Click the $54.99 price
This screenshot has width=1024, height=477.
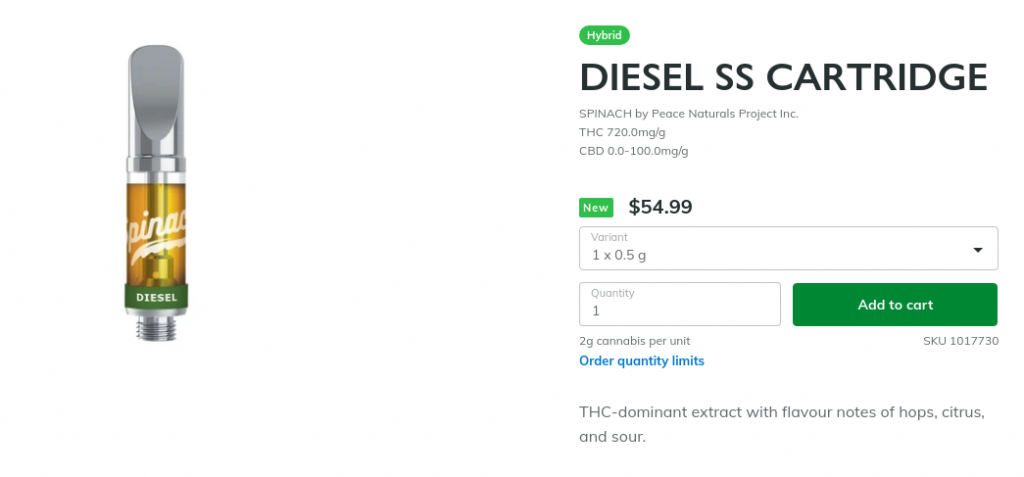point(660,207)
